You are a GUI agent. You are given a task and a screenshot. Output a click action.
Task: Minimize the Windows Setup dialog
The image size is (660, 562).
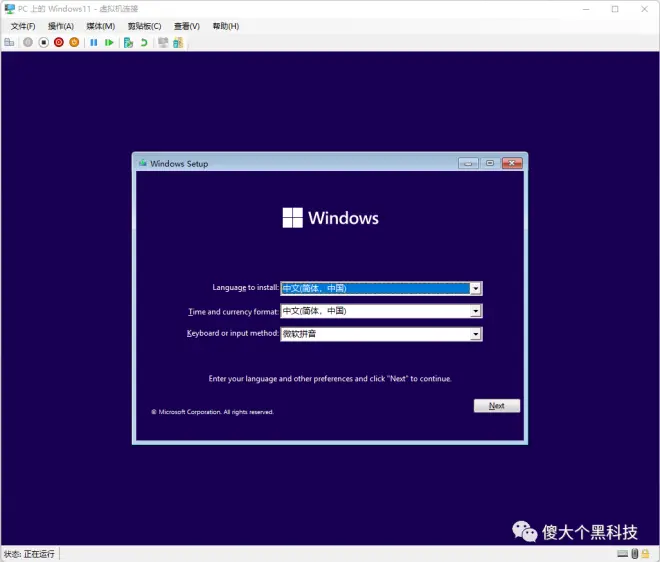pyautogui.click(x=468, y=163)
